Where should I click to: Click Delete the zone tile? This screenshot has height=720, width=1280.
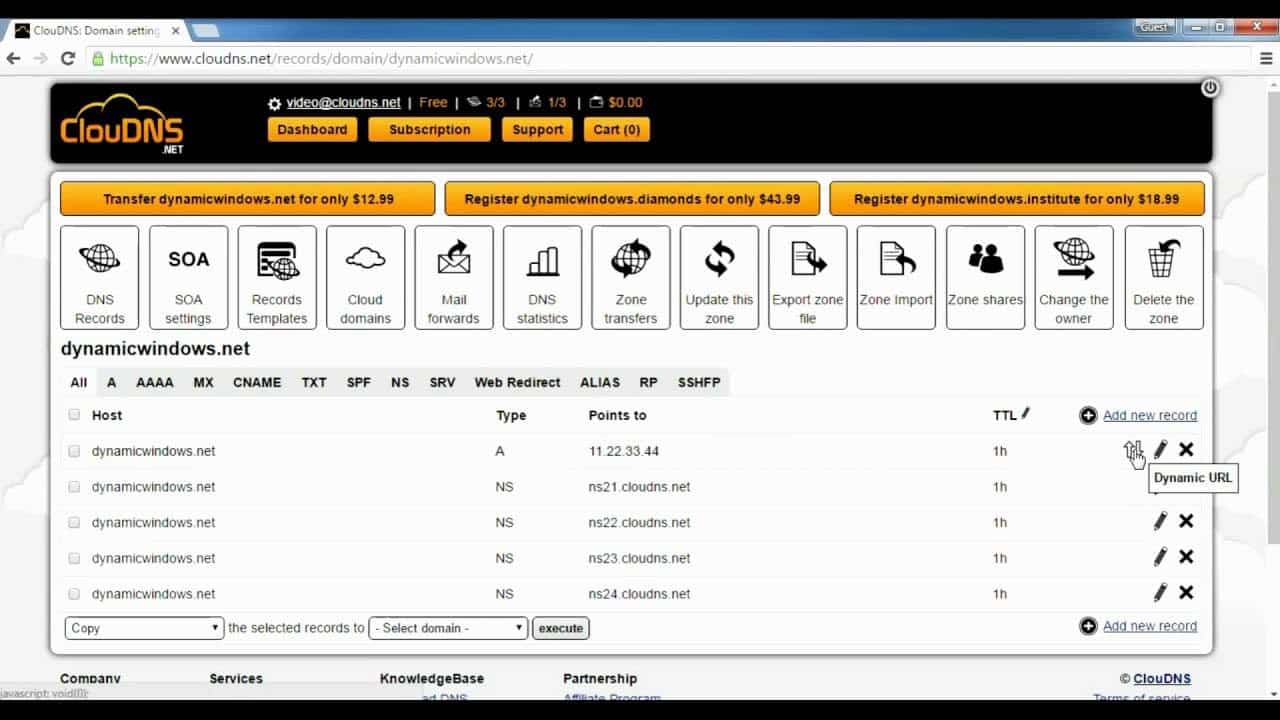coord(1164,277)
